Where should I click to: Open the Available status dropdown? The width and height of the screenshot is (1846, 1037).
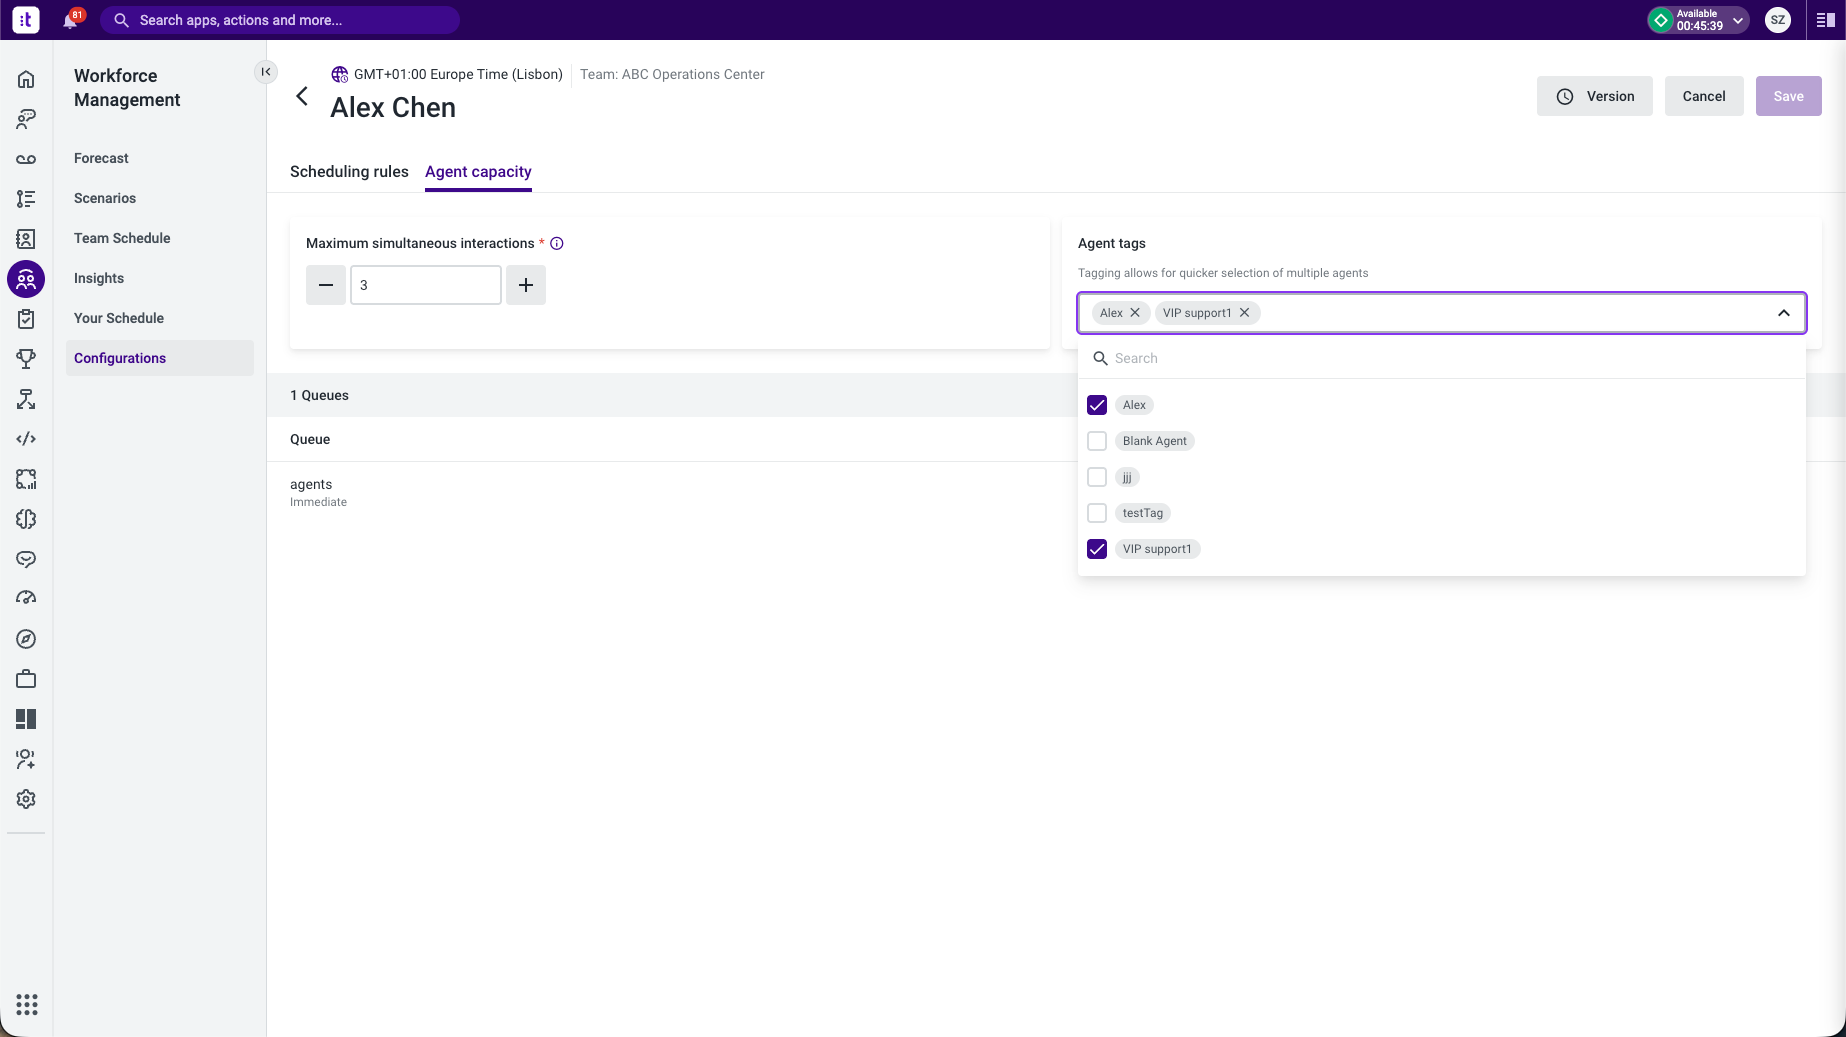coord(1698,20)
